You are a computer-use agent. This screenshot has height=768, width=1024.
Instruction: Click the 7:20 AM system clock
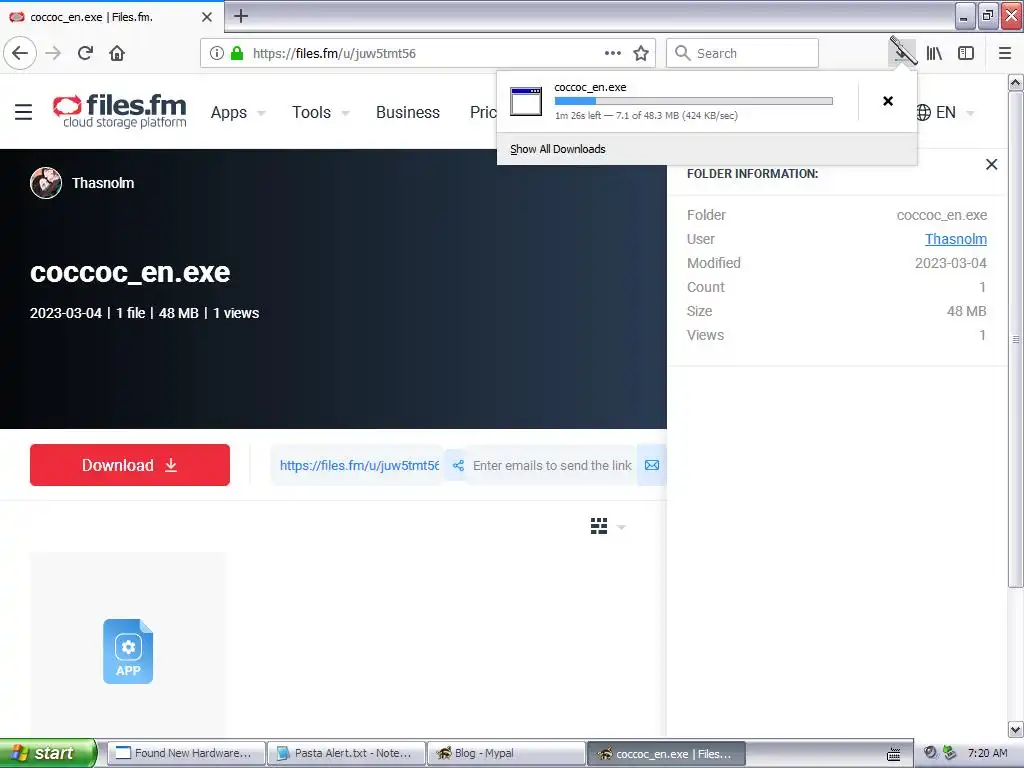(987, 753)
